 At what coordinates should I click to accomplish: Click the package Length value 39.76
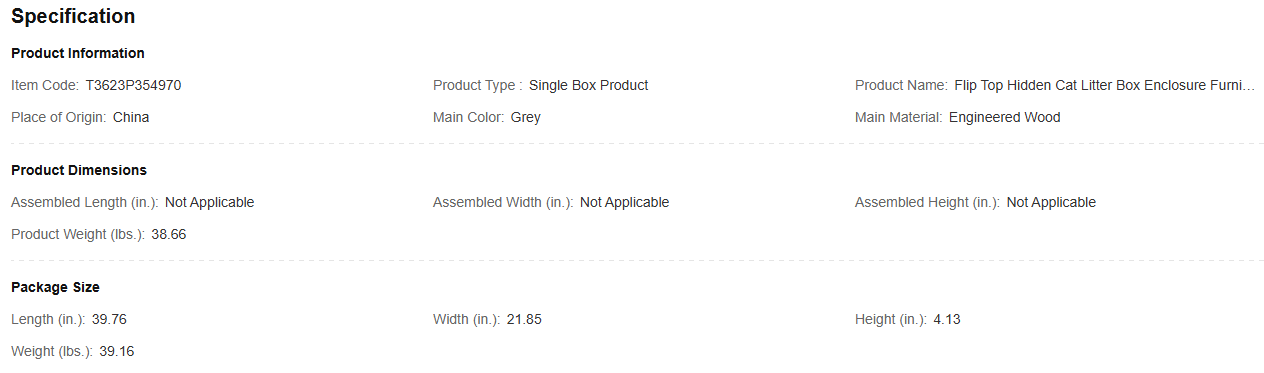click(x=109, y=320)
